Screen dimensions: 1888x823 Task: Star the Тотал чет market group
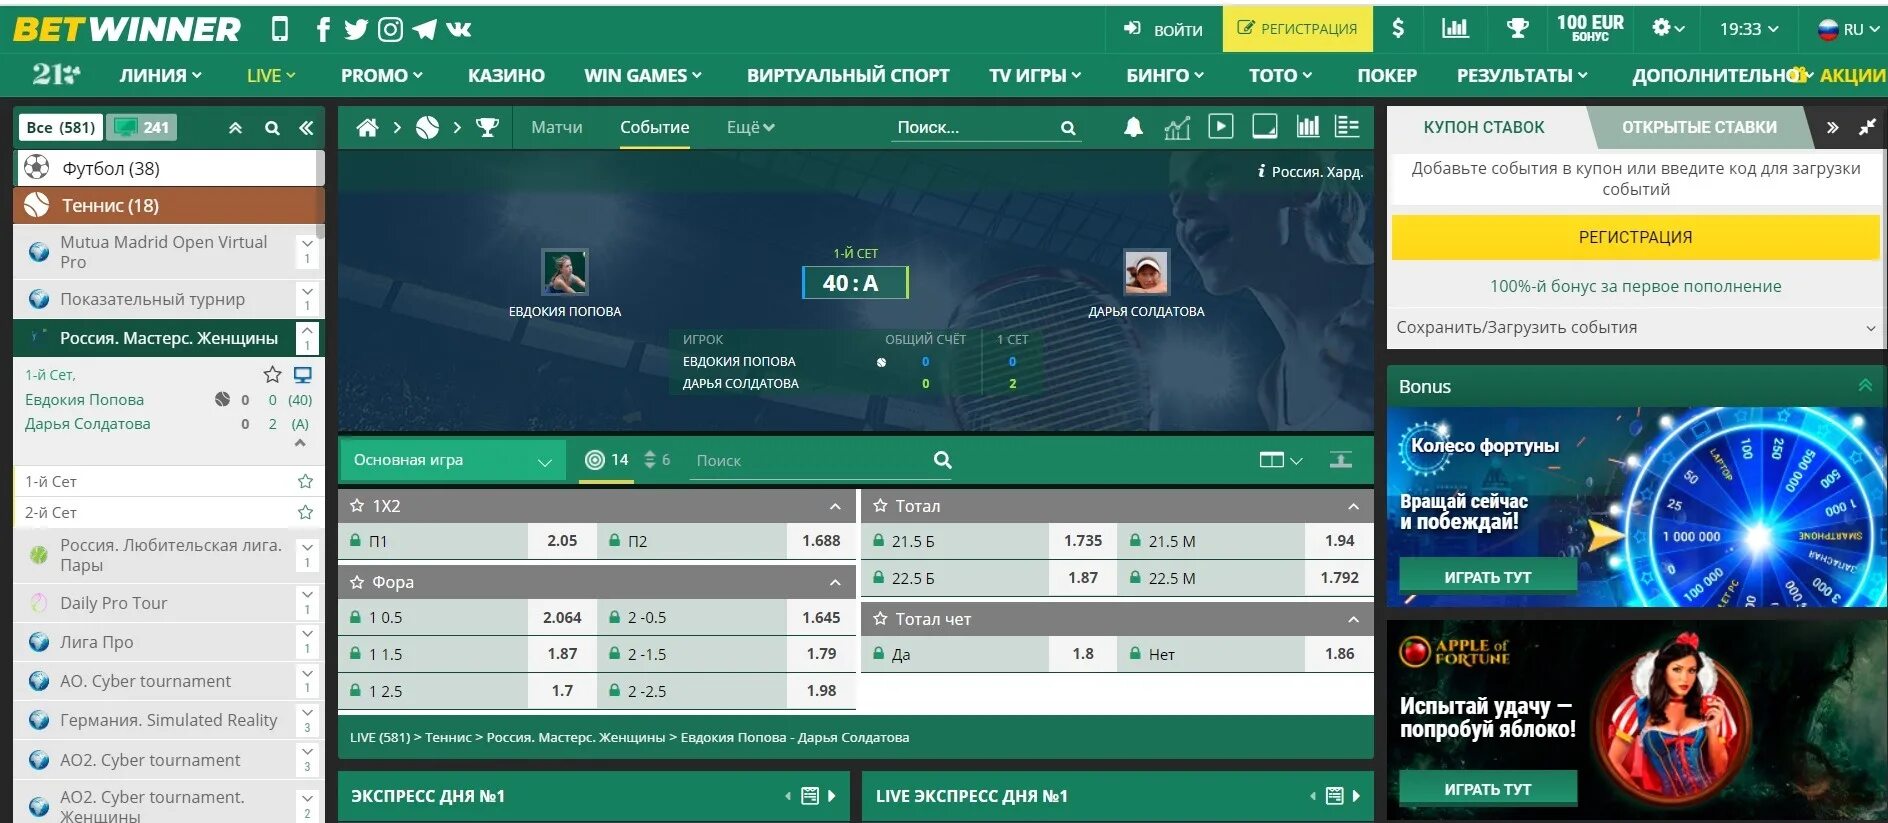tap(880, 619)
